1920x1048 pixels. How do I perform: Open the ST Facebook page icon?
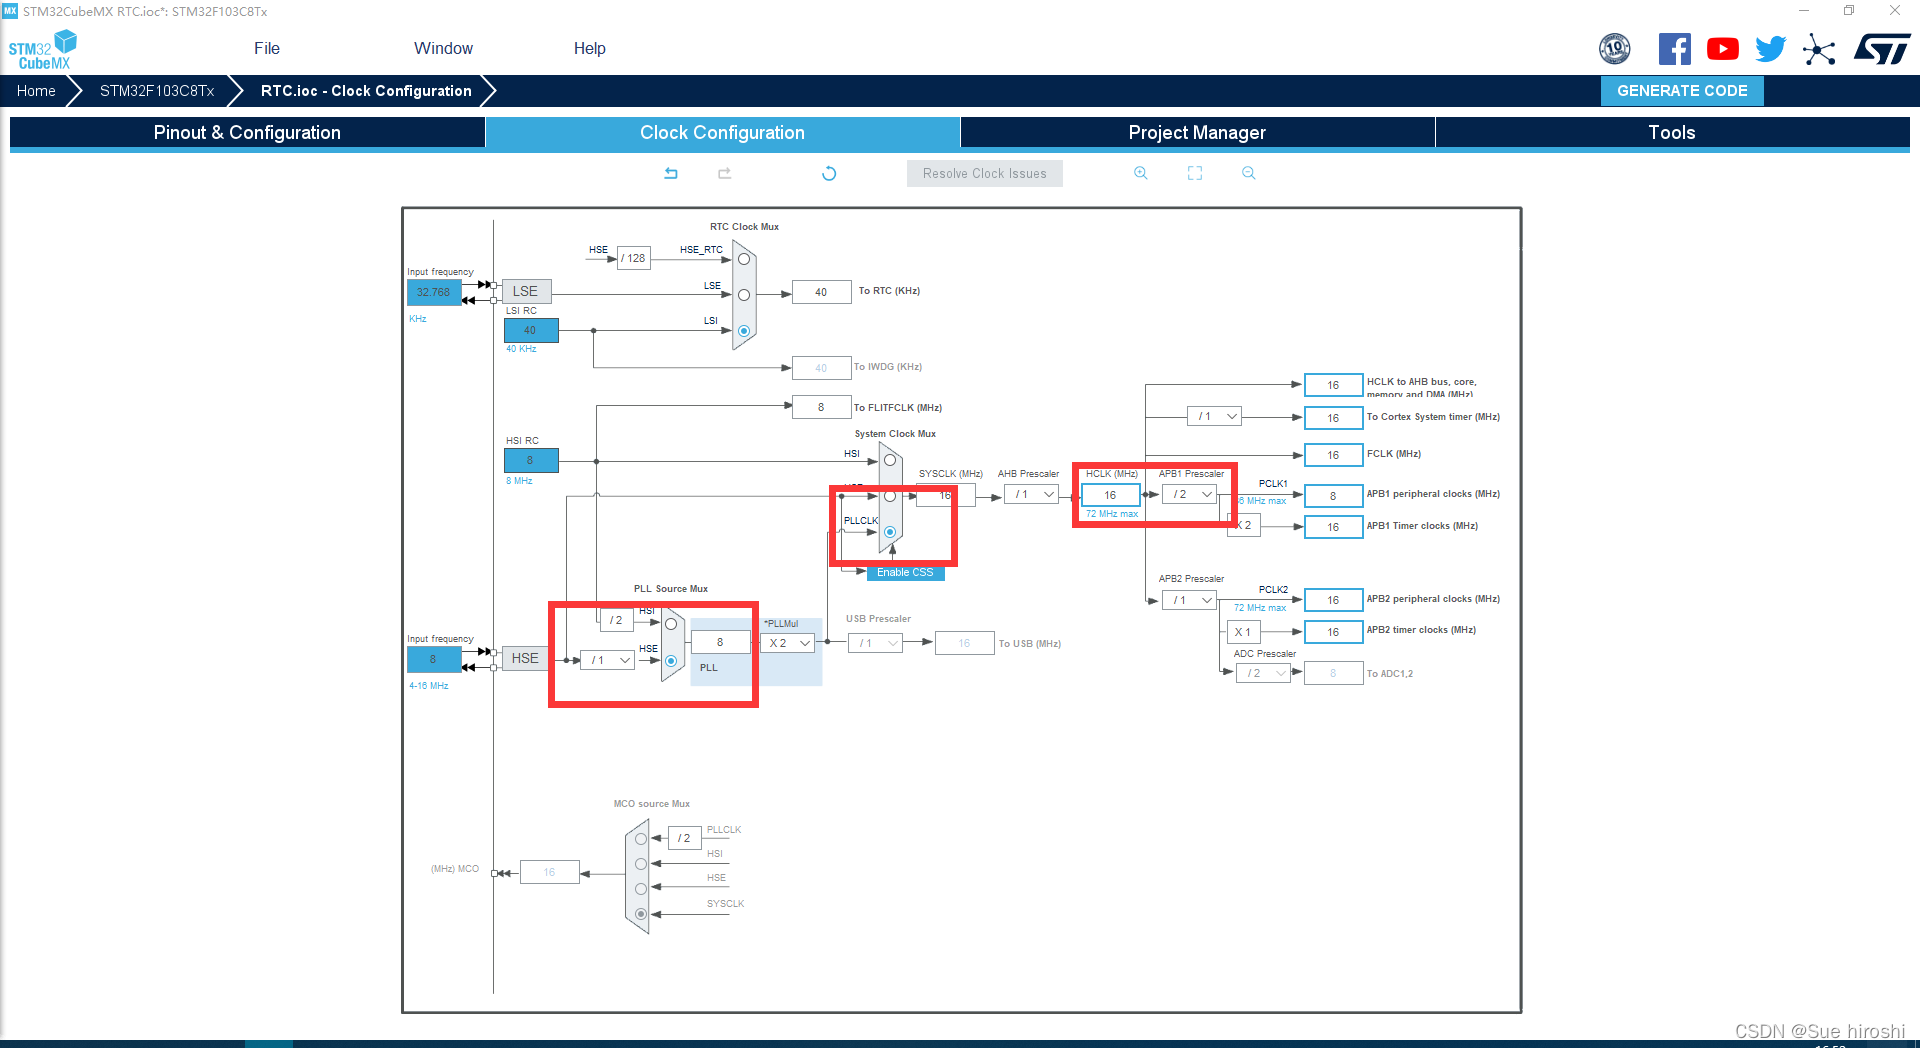[1675, 49]
